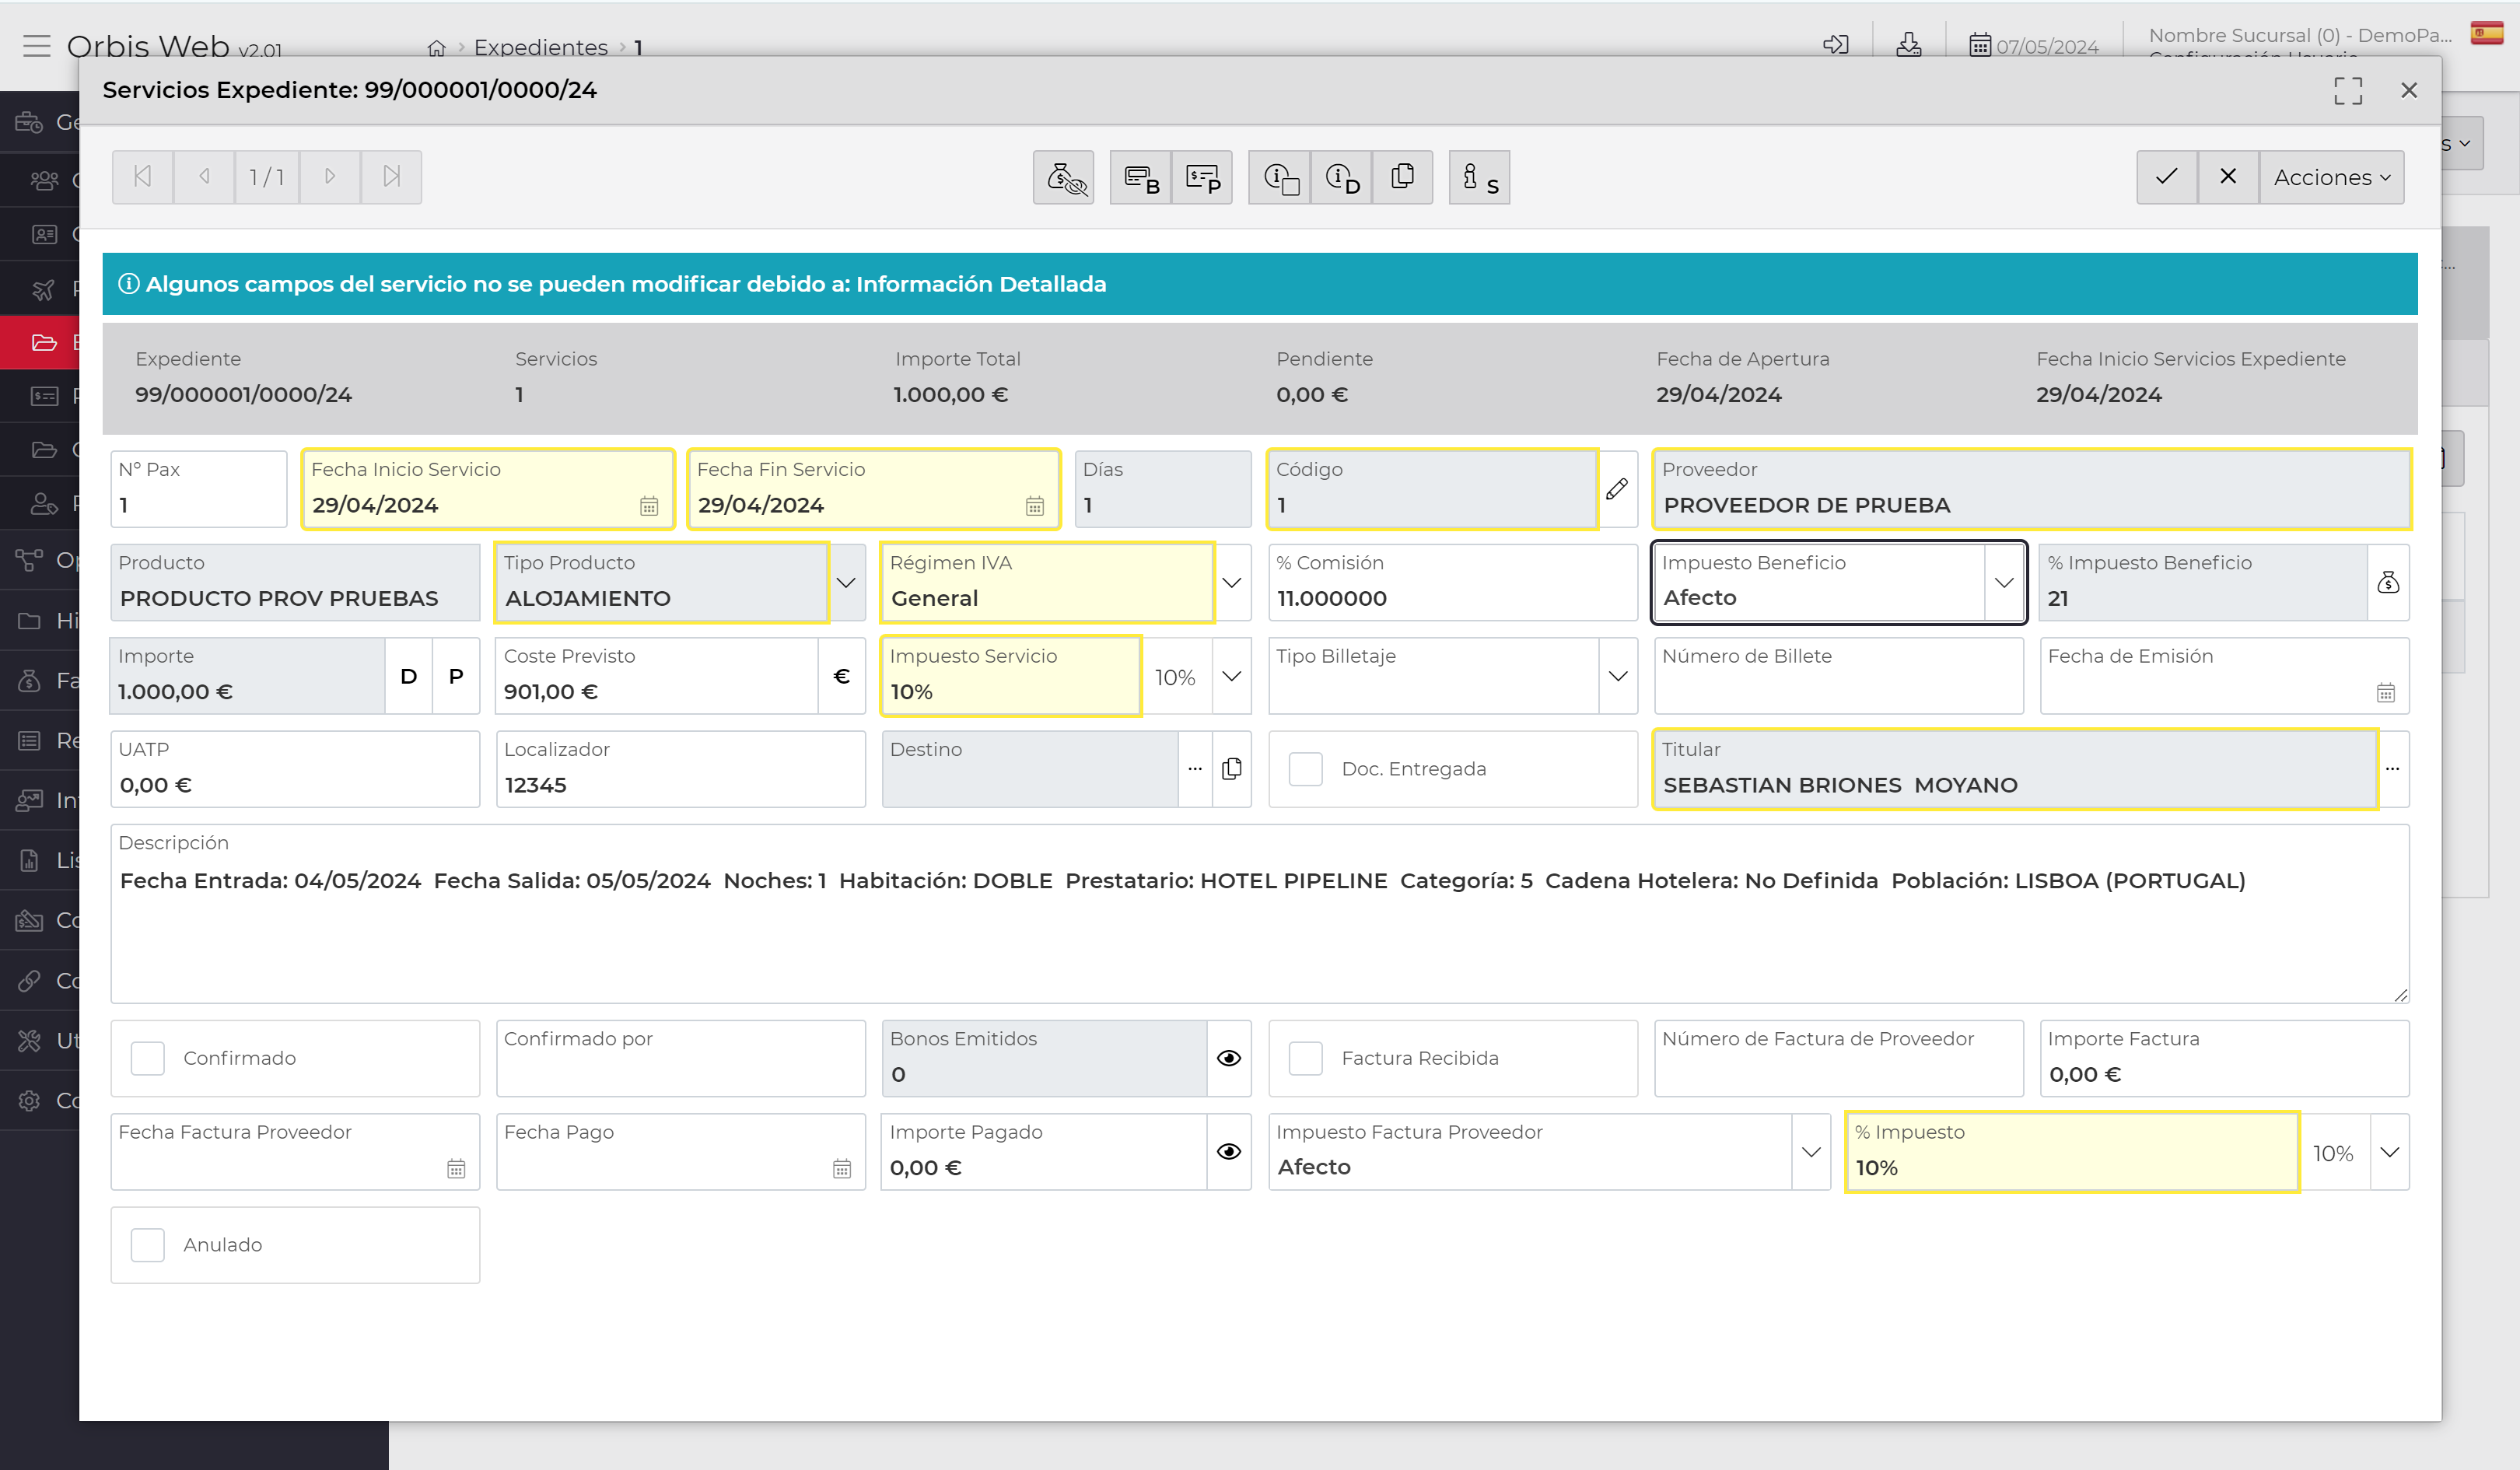The width and height of the screenshot is (2520, 1470).
Task: Cancel changes with the X toolbar button
Action: [x=2228, y=177]
